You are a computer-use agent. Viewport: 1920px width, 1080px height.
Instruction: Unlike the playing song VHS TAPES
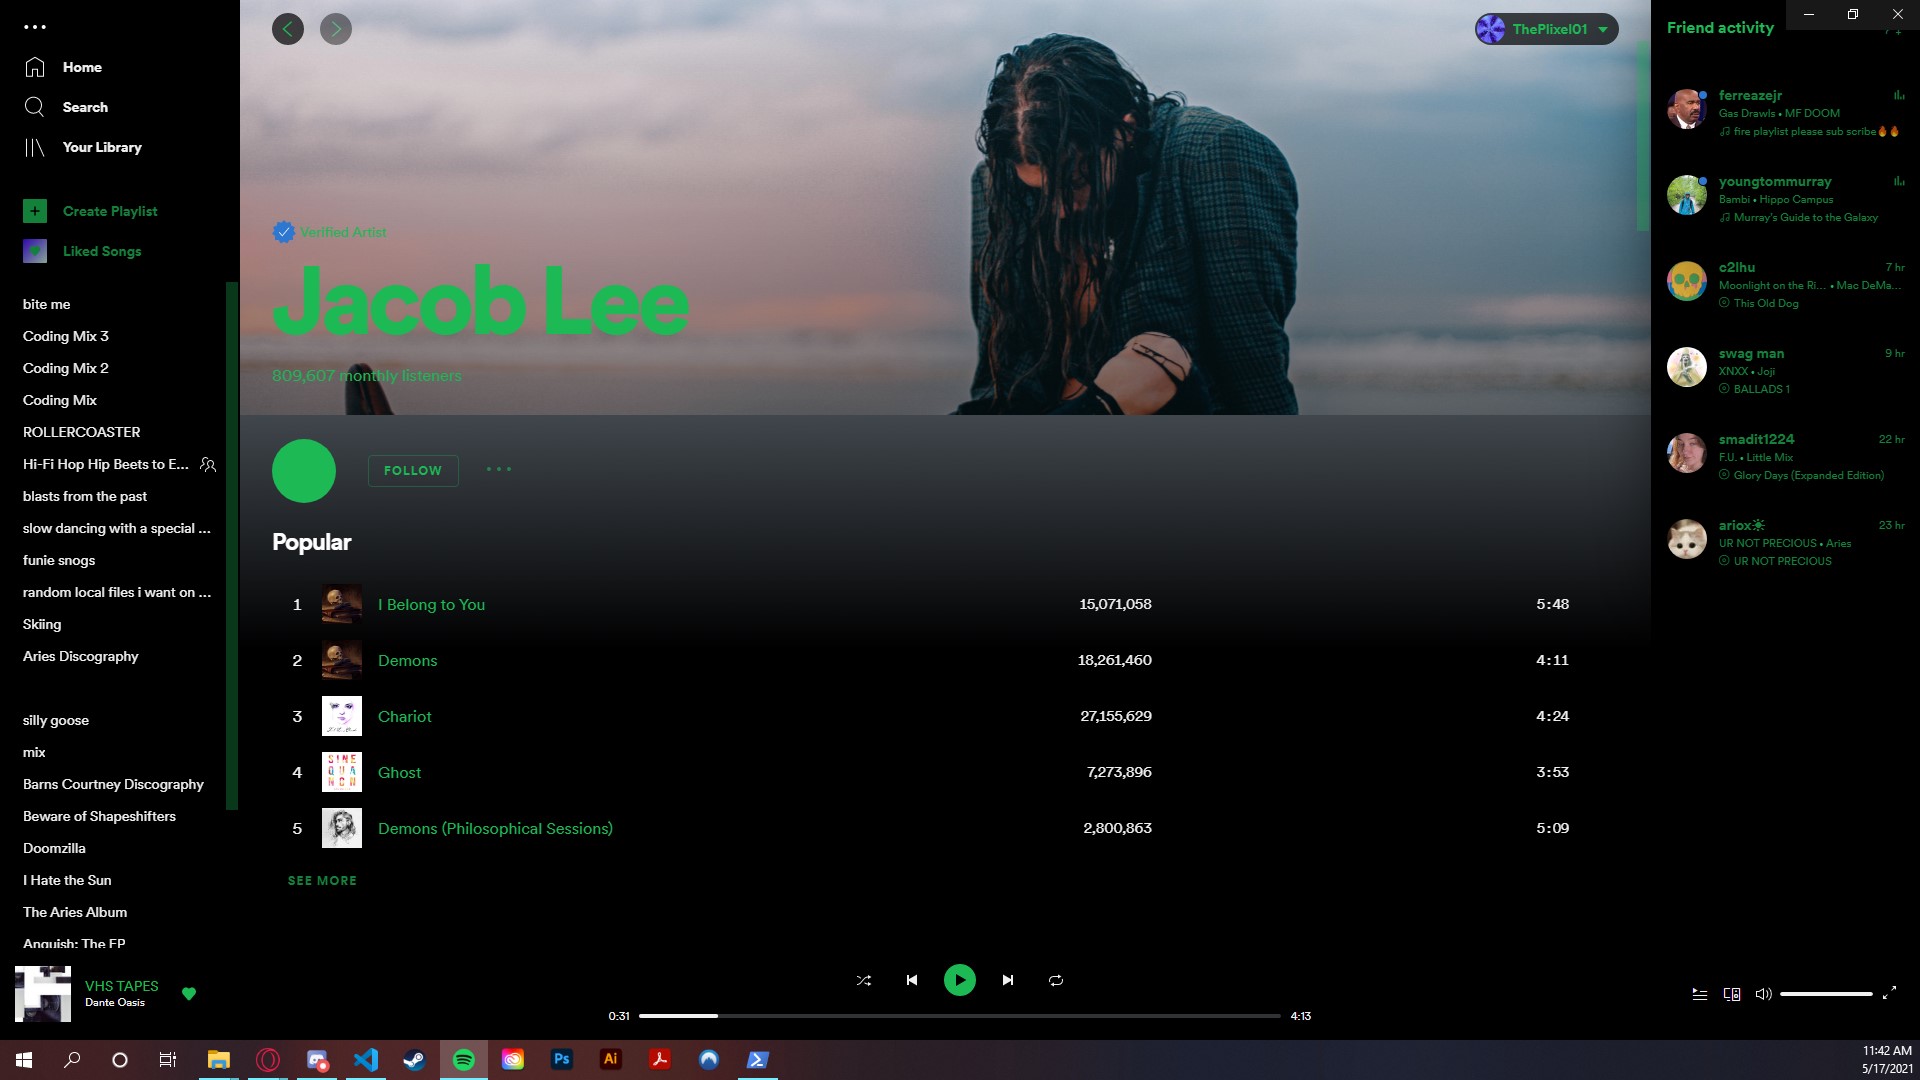point(189,994)
